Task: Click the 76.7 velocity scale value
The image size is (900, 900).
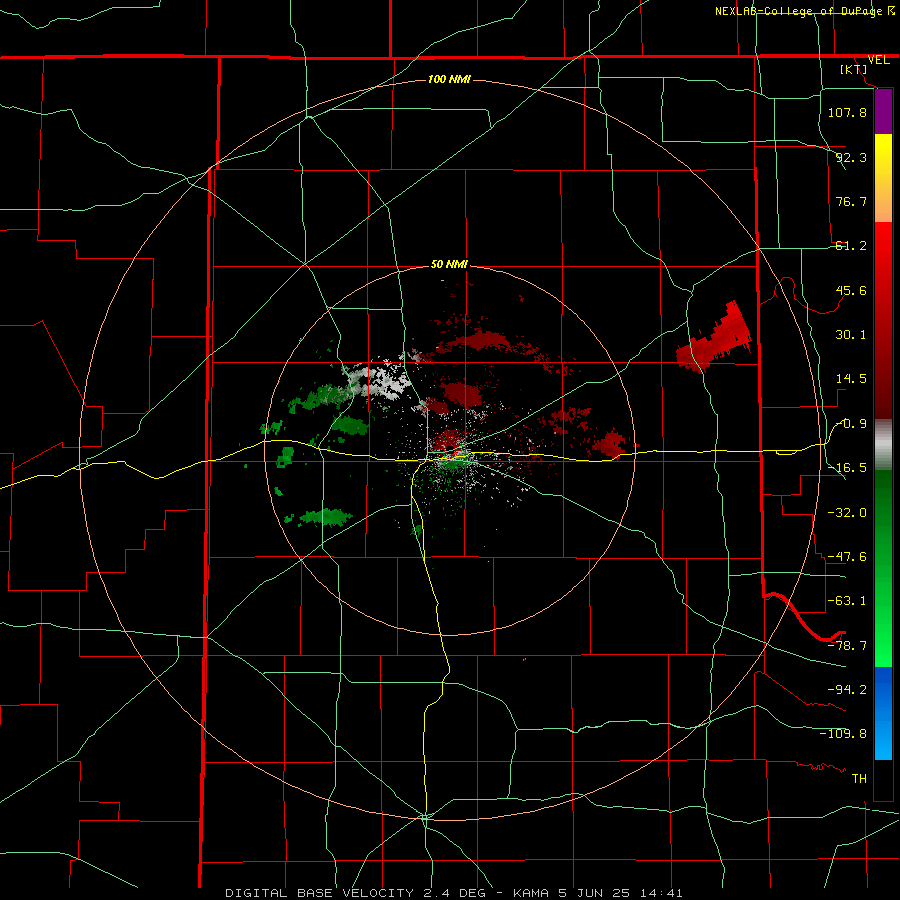Action: [851, 201]
